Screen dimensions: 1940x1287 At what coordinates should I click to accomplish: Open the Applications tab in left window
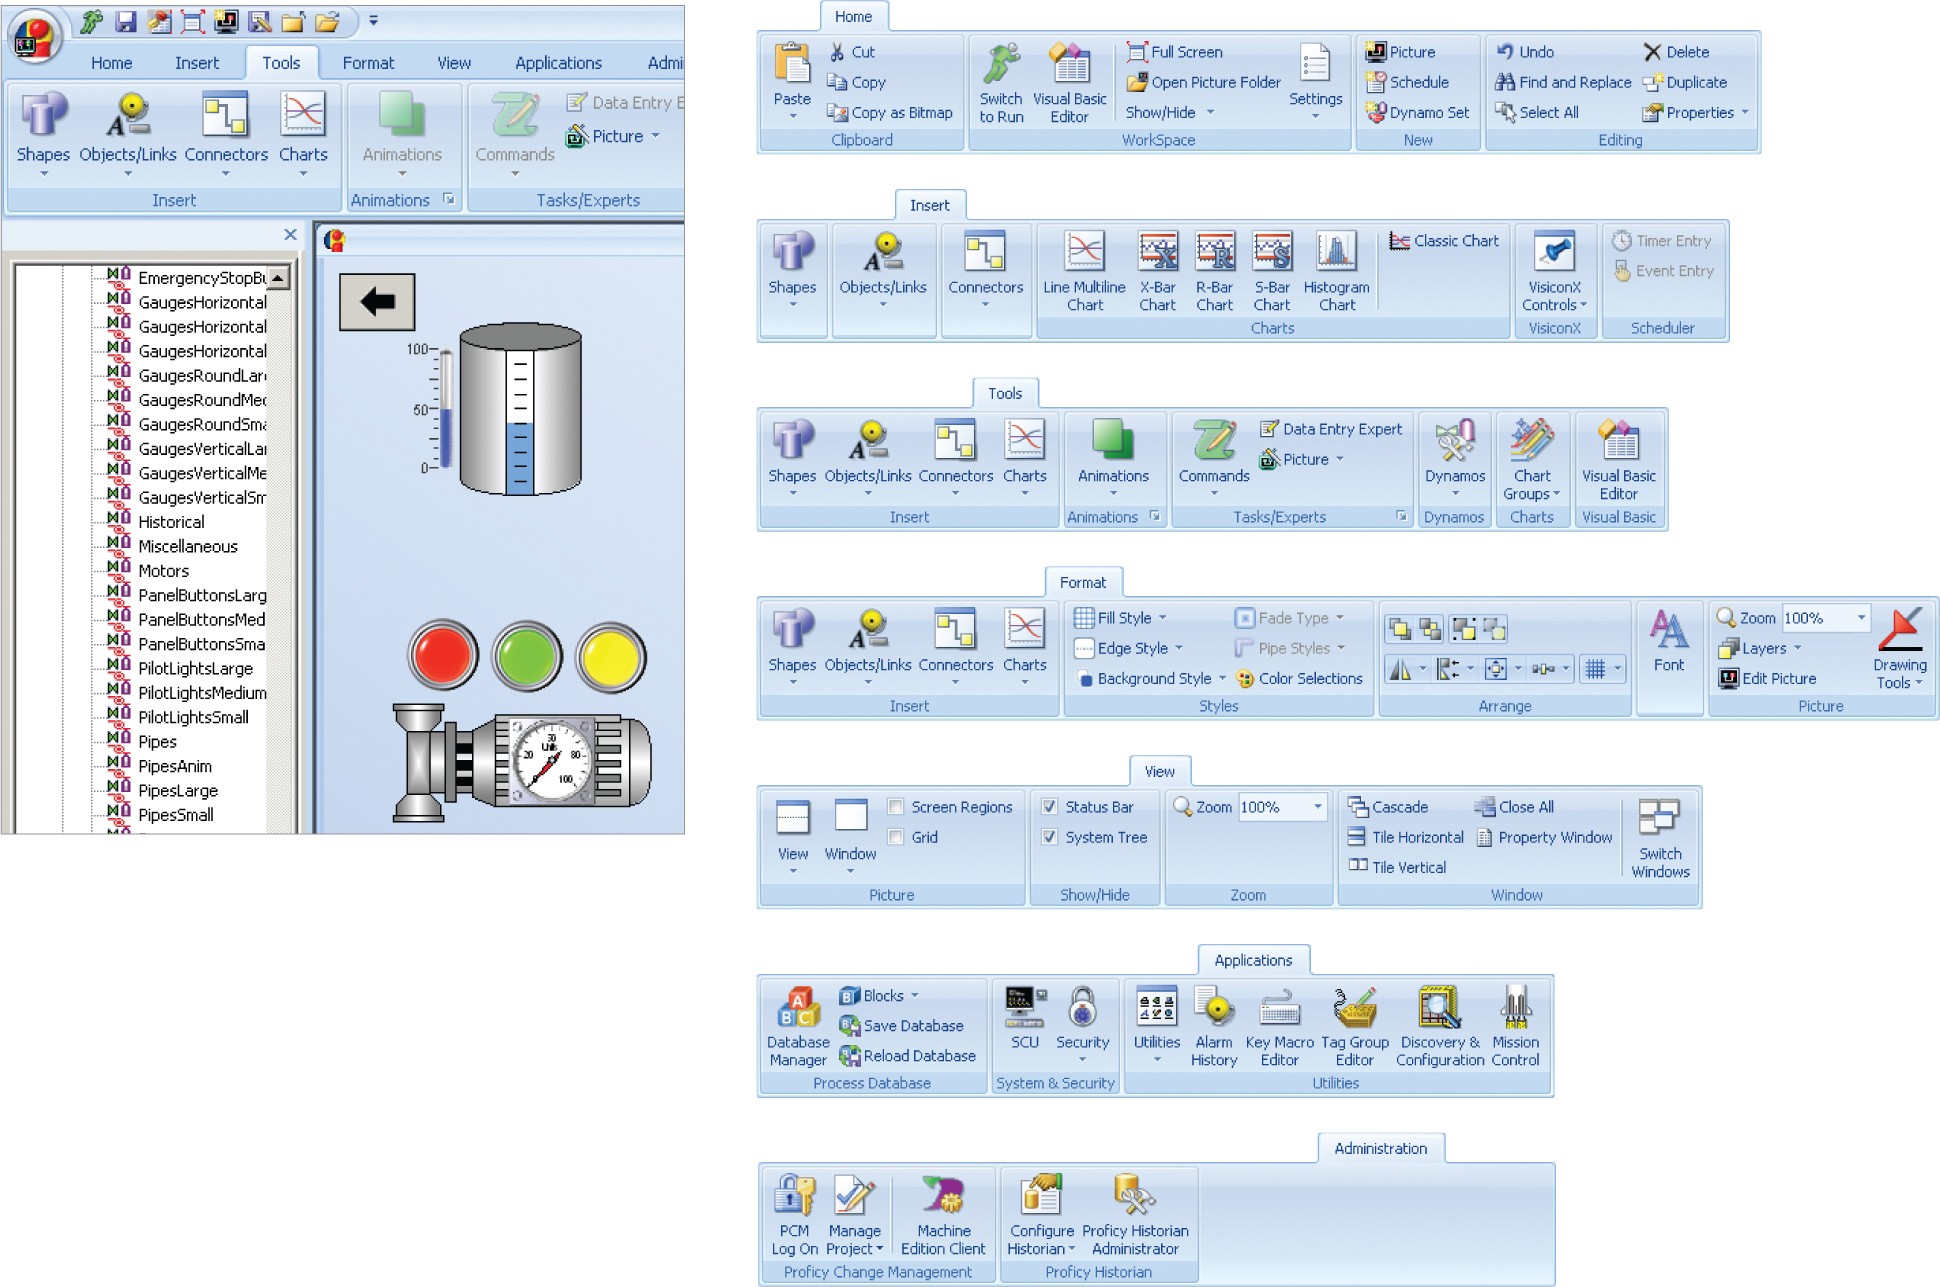558,63
